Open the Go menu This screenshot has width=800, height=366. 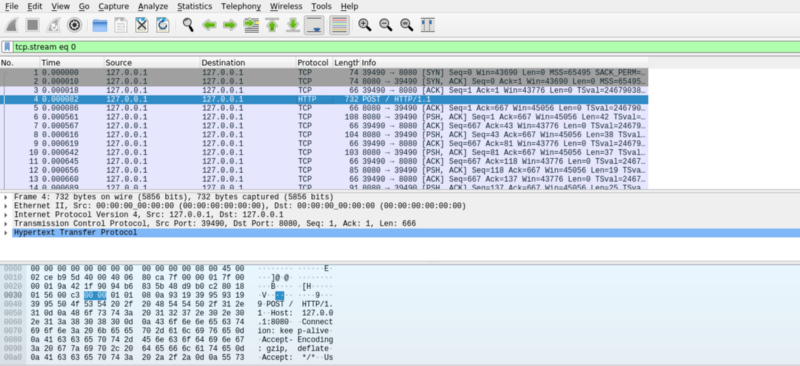(84, 7)
